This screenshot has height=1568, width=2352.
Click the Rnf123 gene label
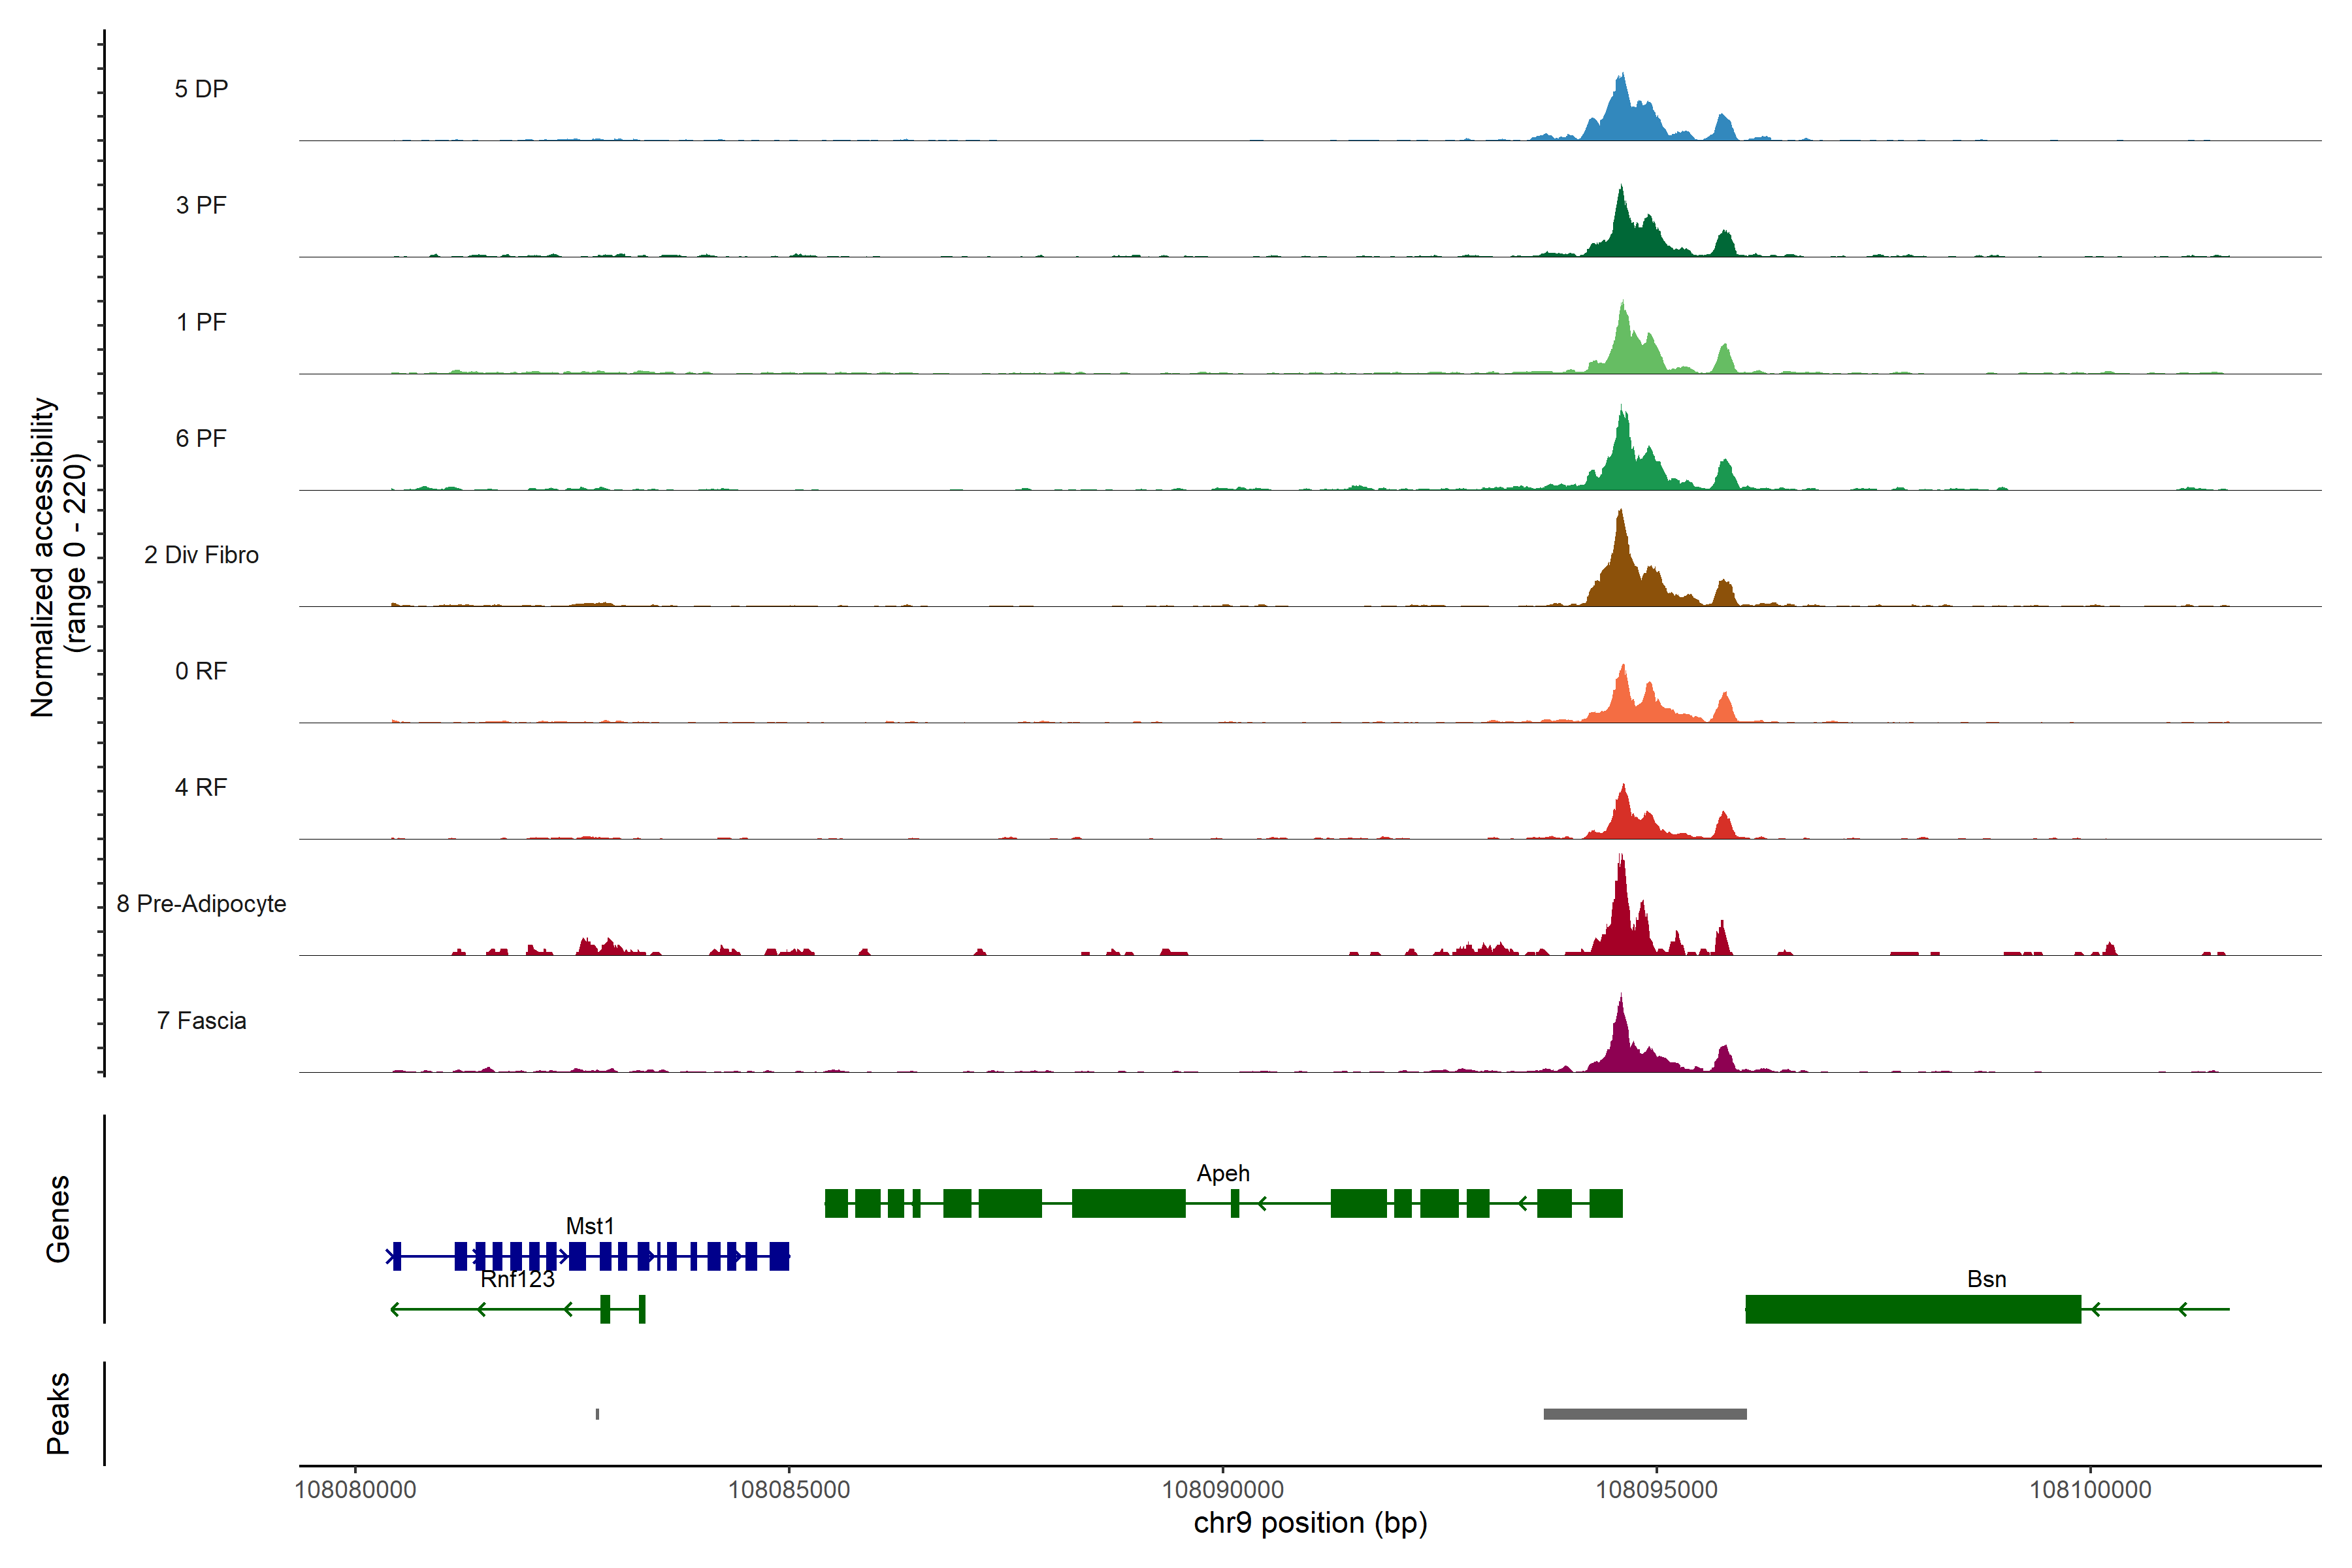coord(517,1279)
